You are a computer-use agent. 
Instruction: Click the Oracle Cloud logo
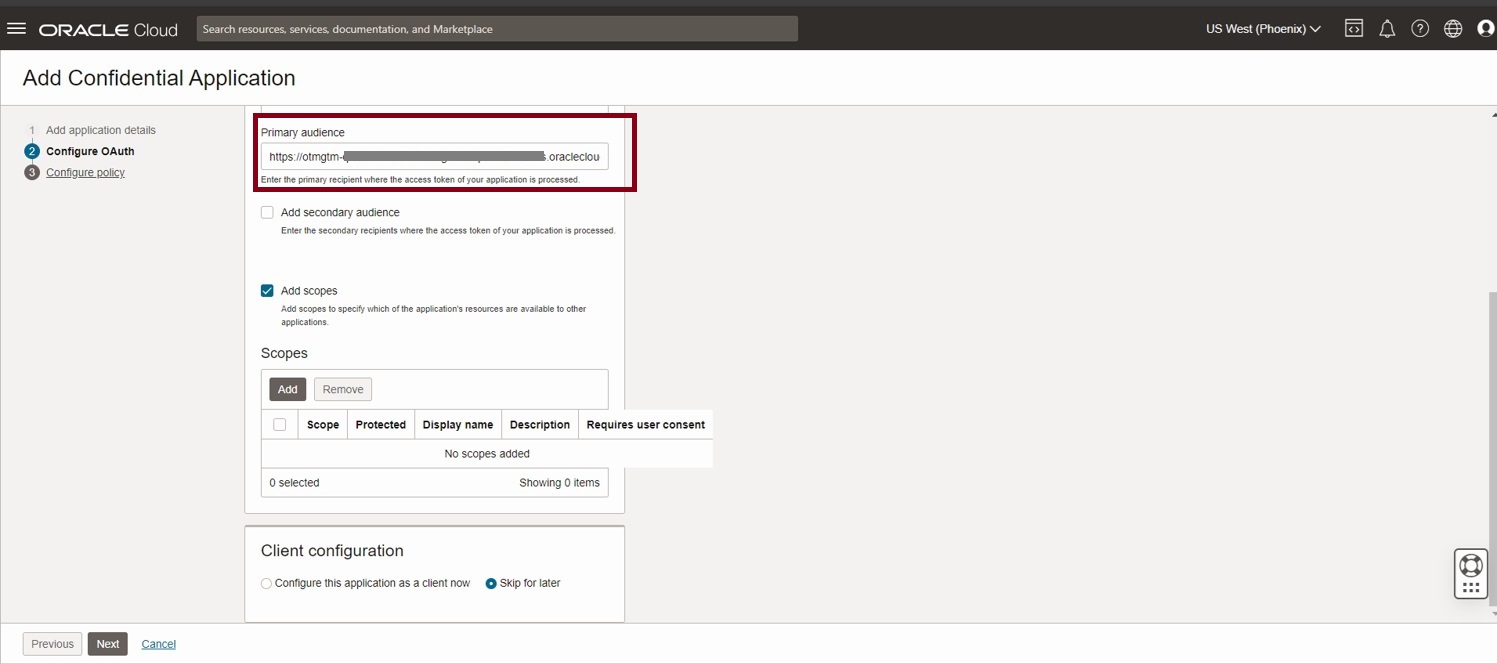click(108, 30)
